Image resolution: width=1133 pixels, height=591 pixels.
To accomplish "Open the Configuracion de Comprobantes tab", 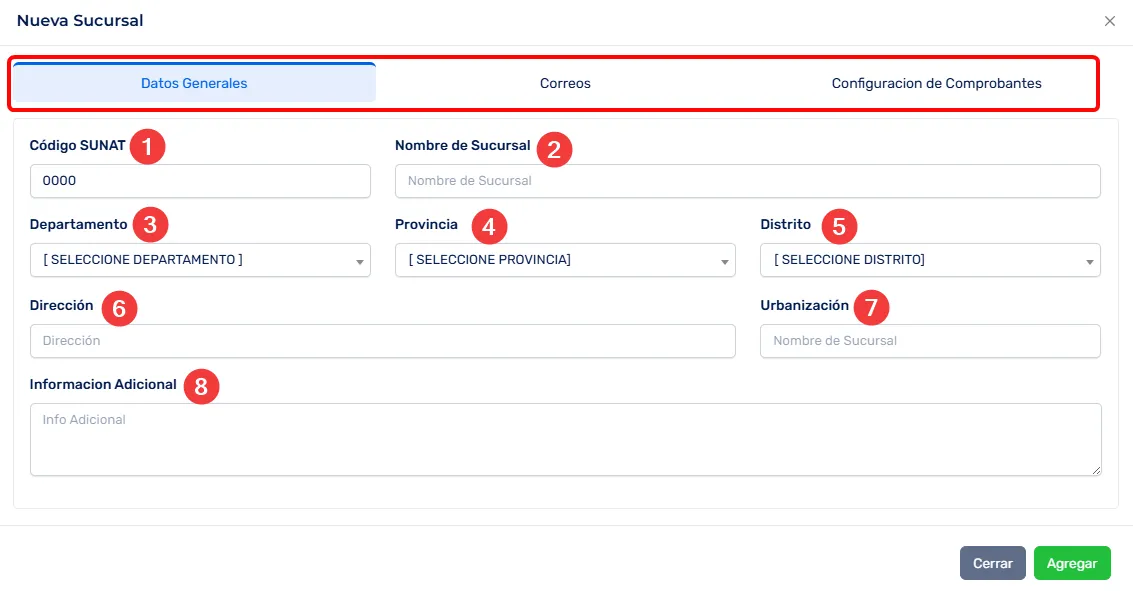I will pos(936,83).
